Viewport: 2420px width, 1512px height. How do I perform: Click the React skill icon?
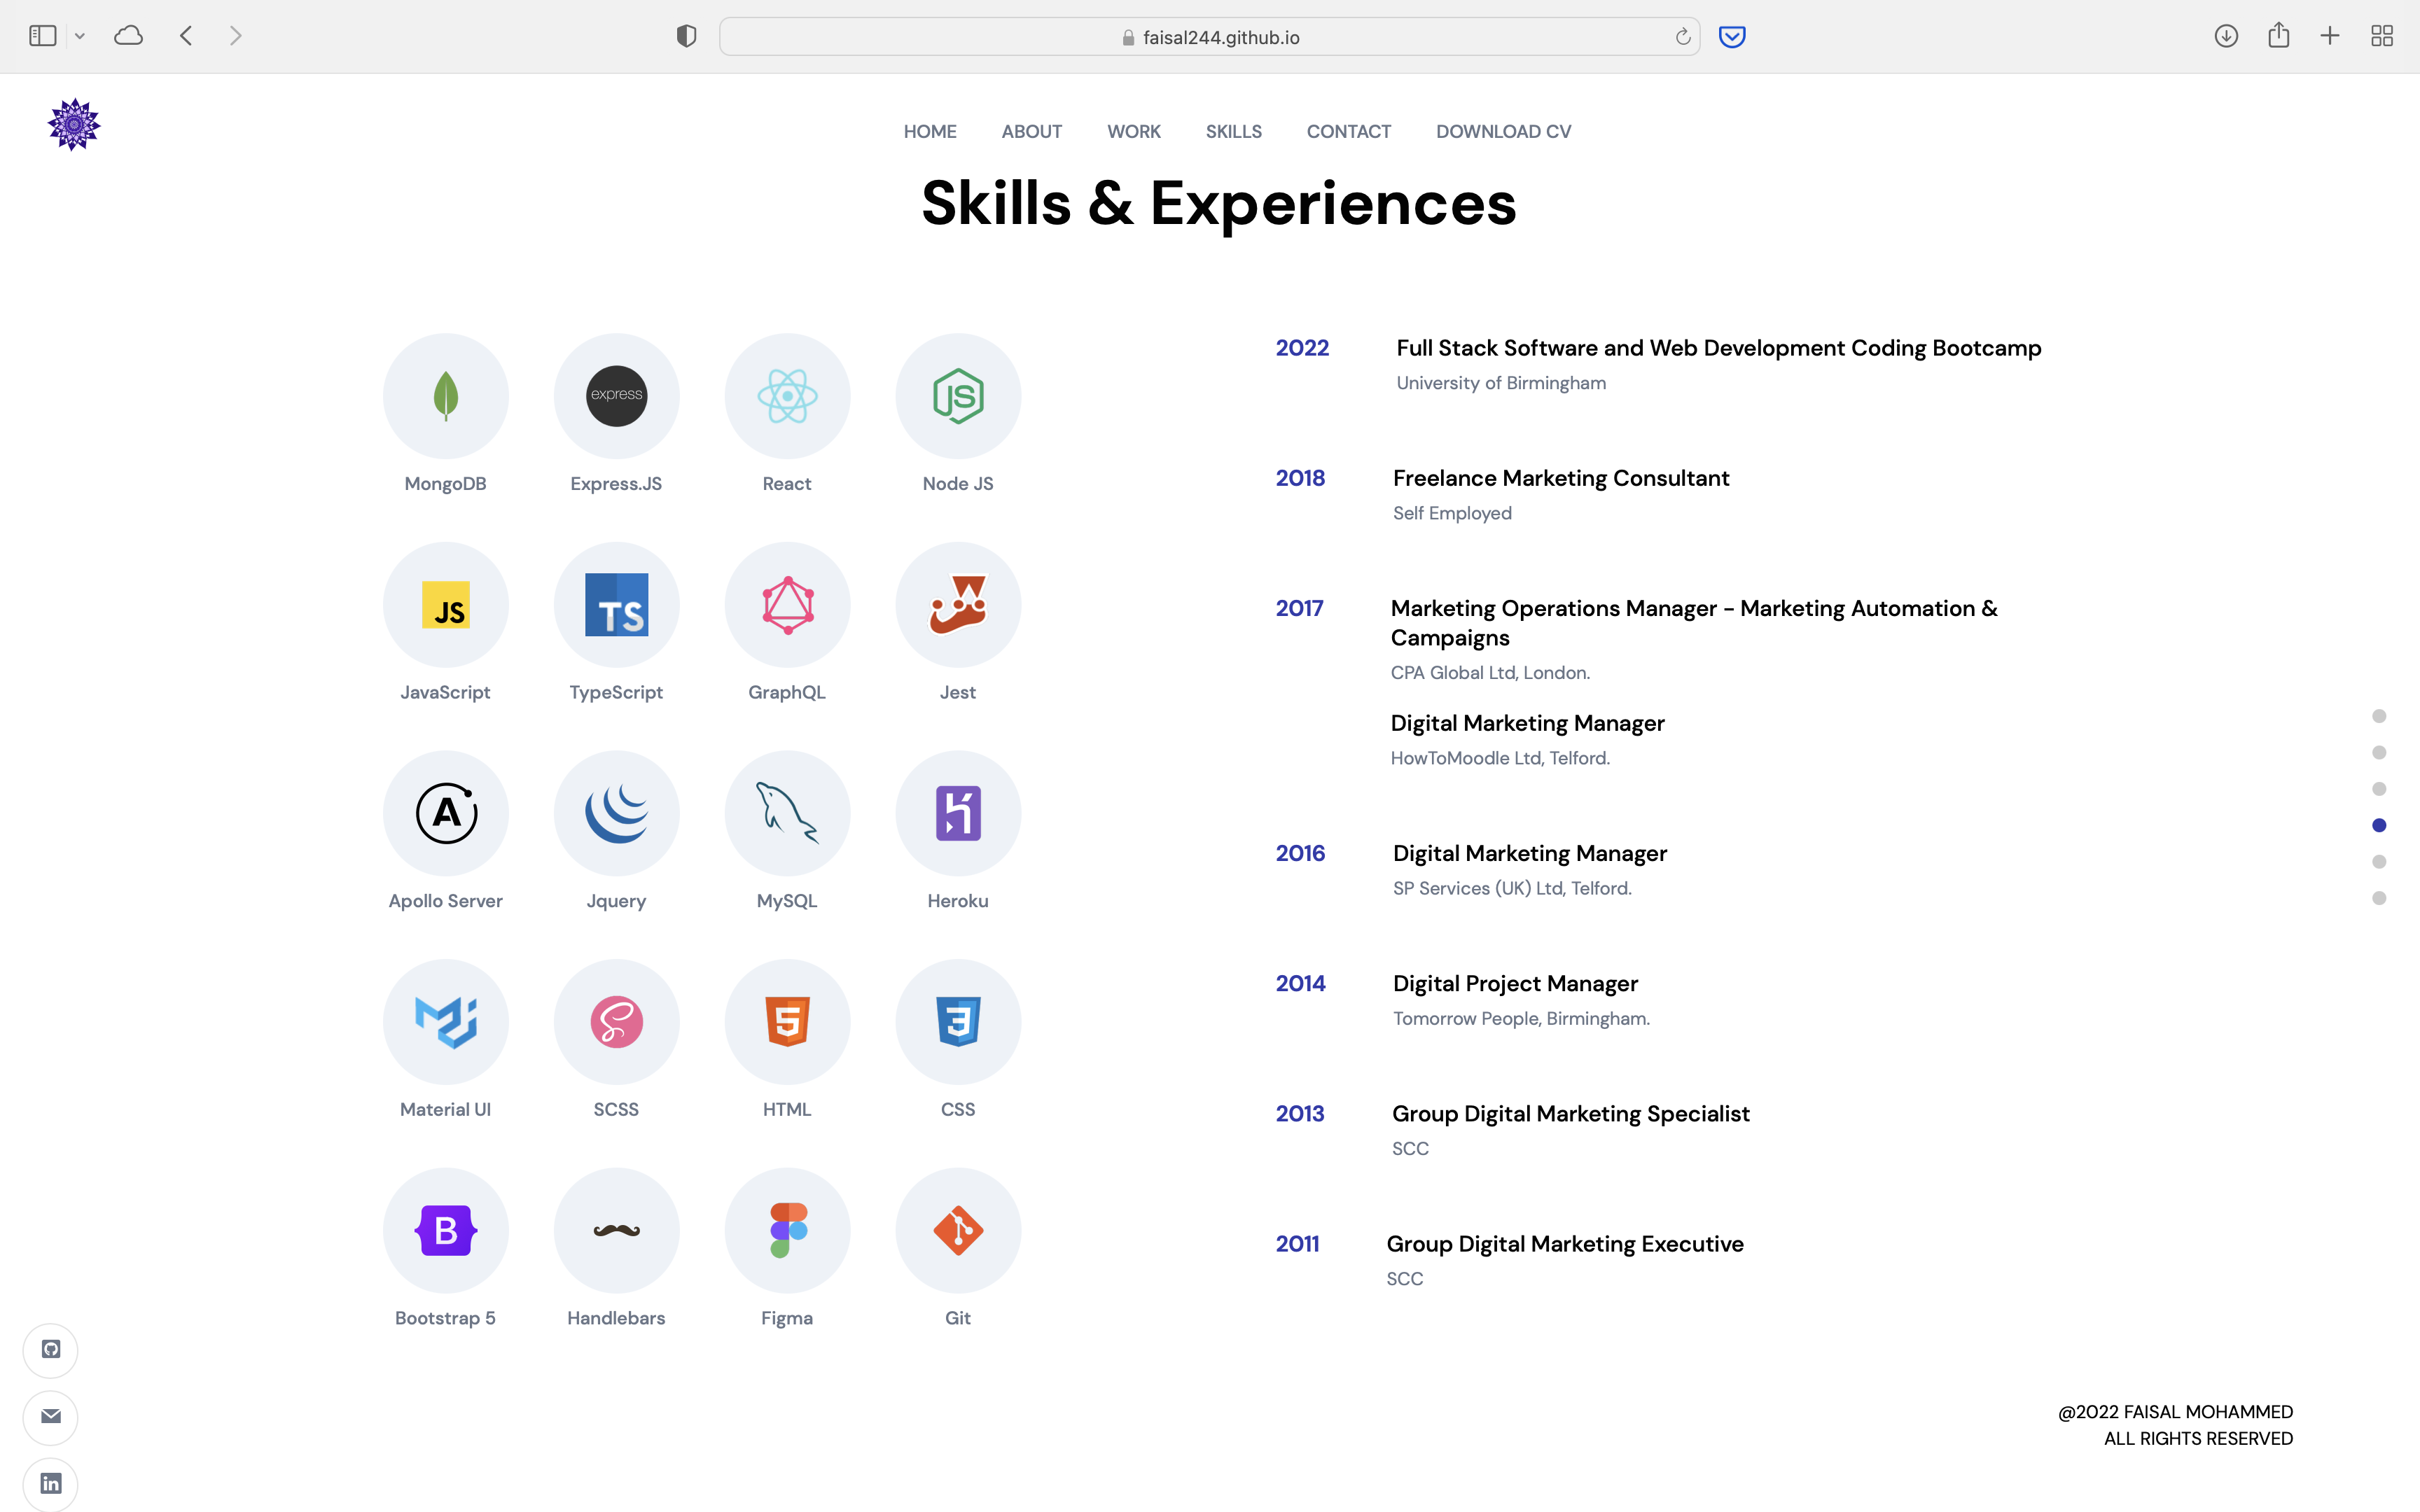tap(787, 396)
